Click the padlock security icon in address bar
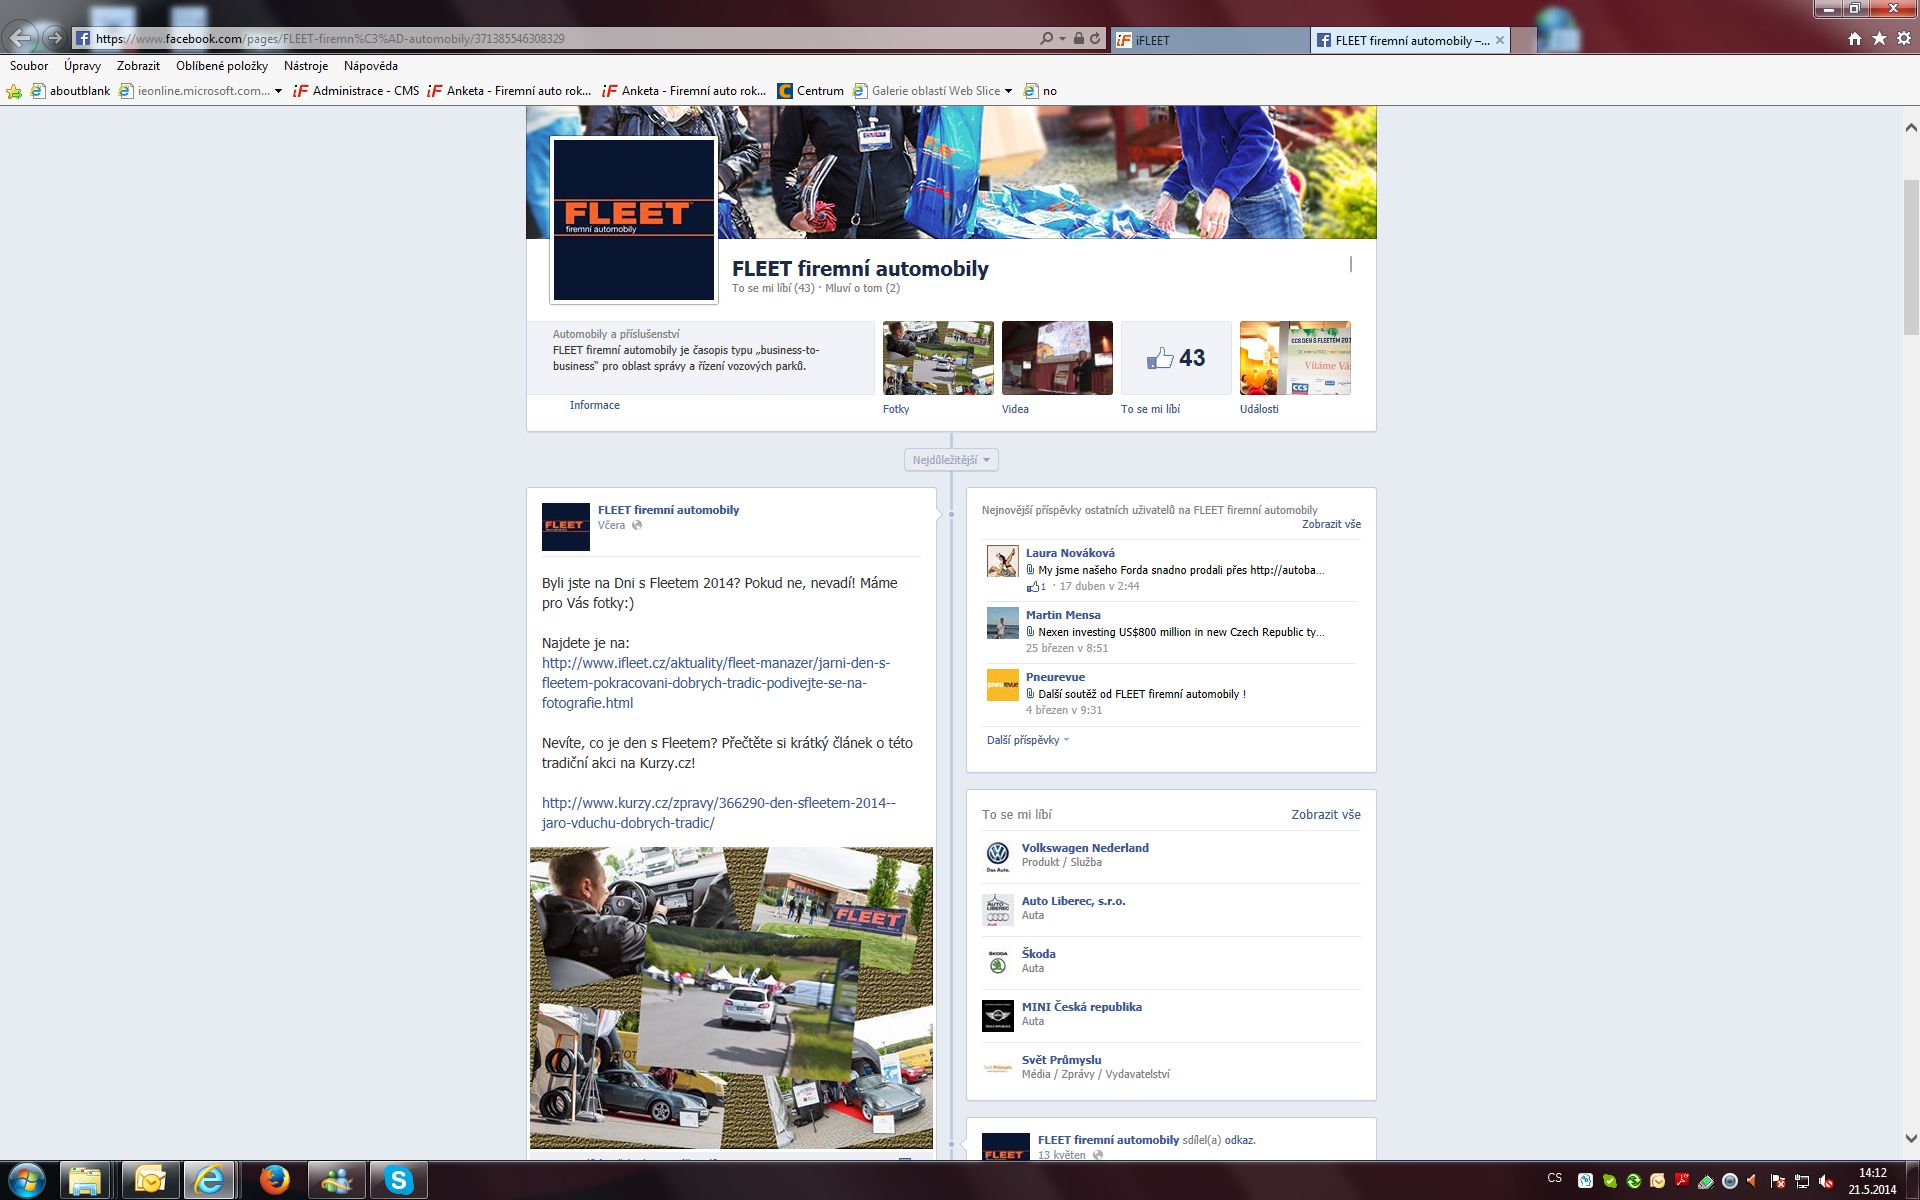Viewport: 1920px width, 1200px height. (x=1078, y=39)
